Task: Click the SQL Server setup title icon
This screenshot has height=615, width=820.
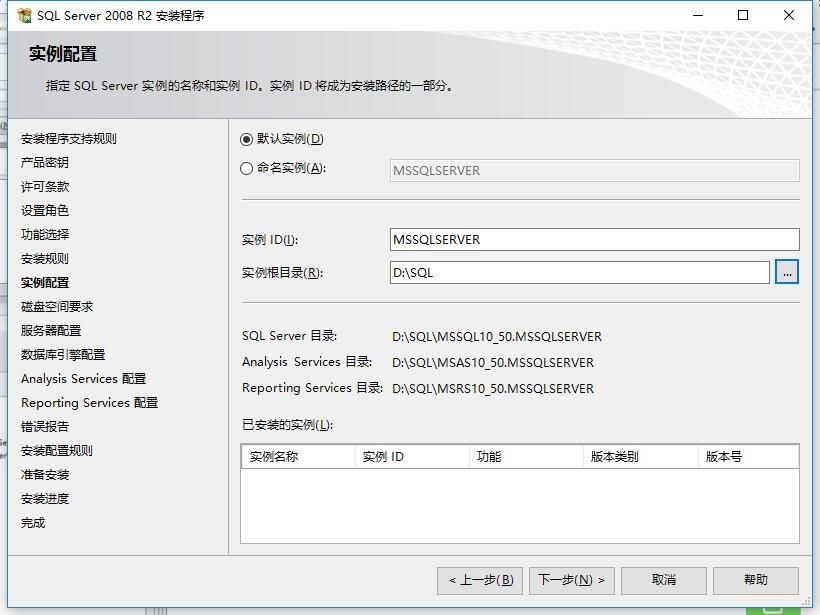Action: (24, 16)
